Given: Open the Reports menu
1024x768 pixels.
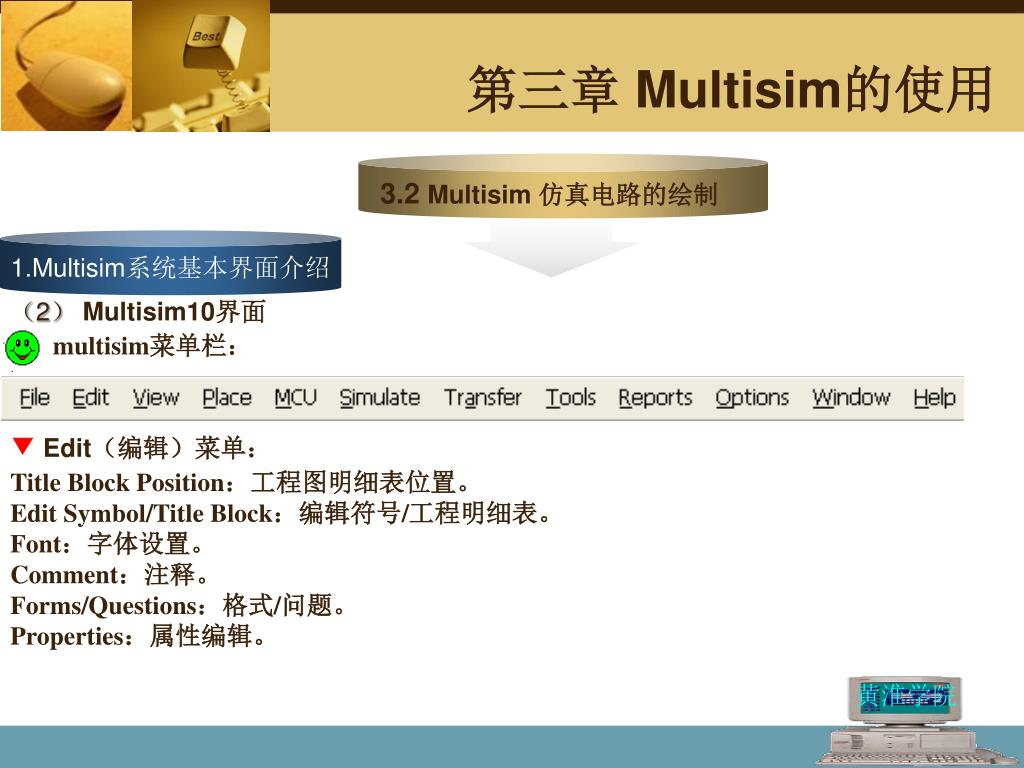Looking at the screenshot, I should pos(655,397).
